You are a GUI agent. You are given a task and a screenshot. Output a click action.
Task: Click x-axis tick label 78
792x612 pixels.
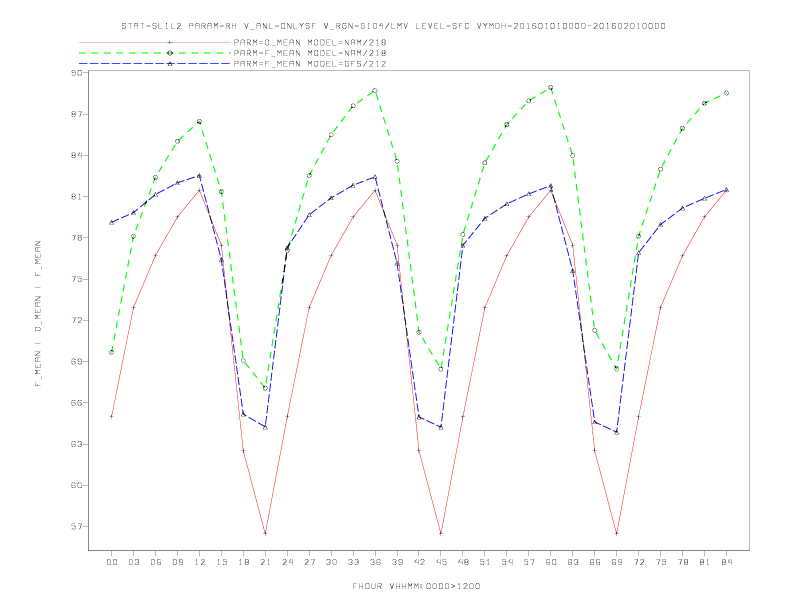point(683,562)
